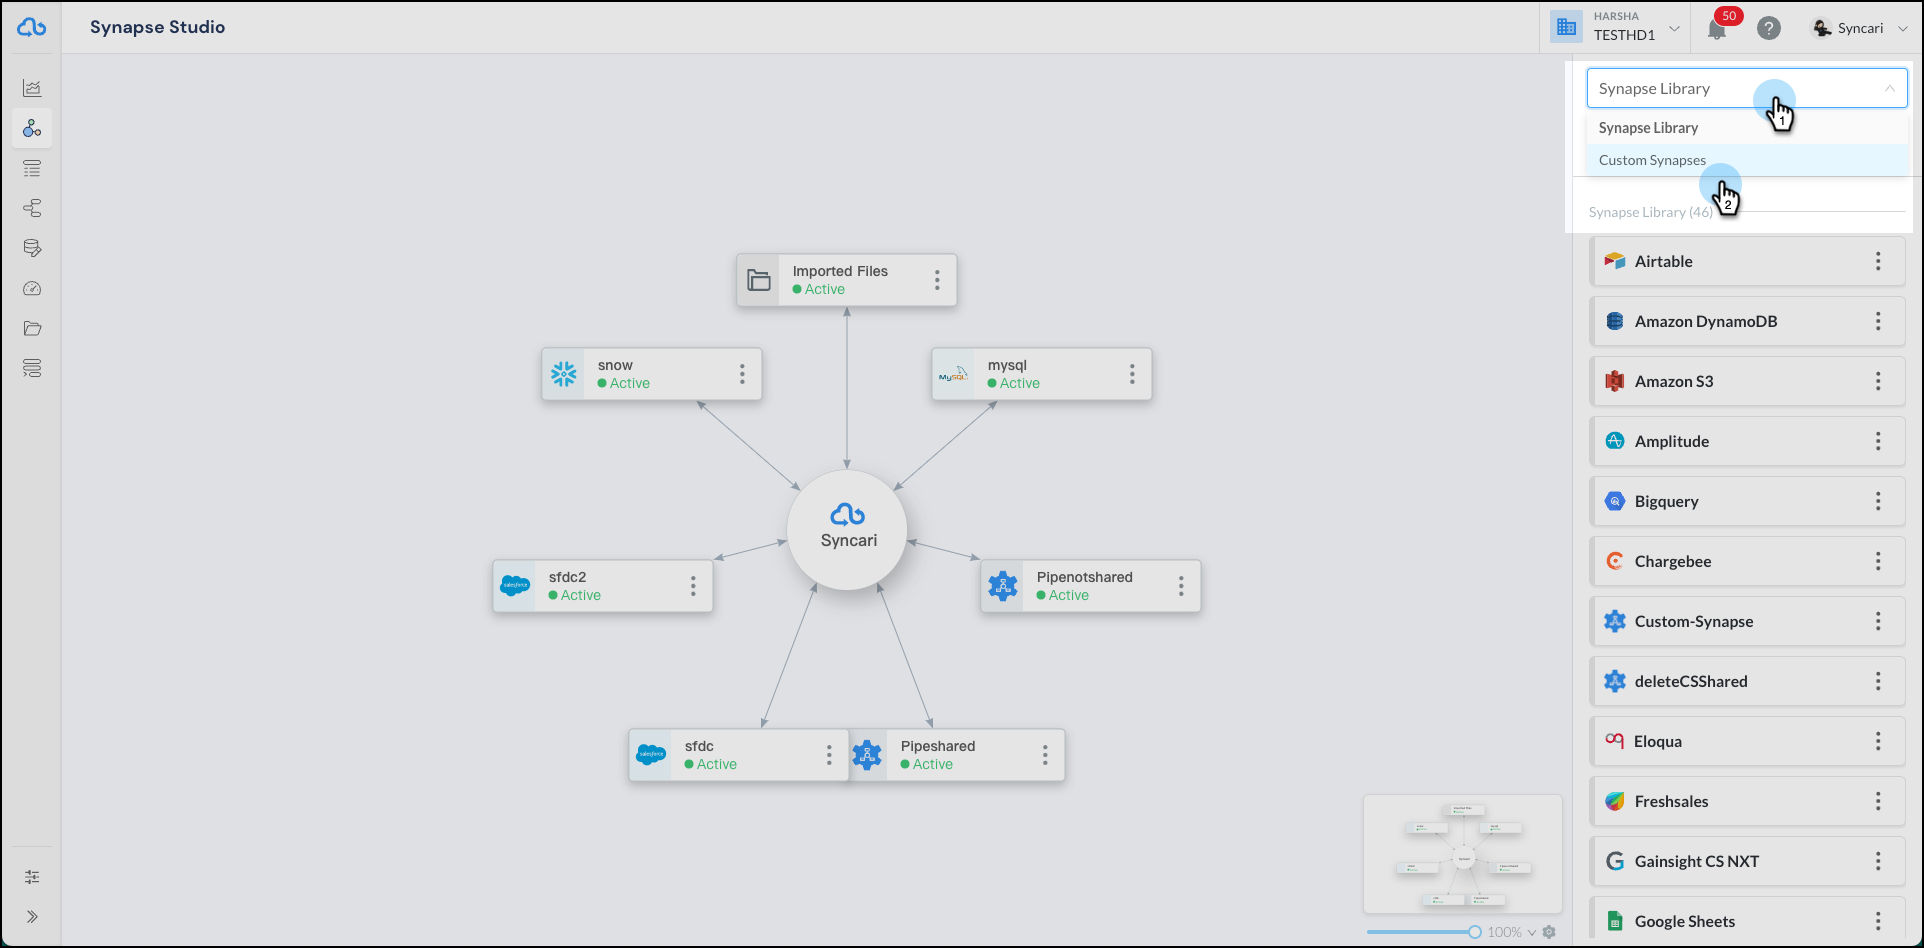Select deleteCSShared in the library list
1924x948 pixels.
pos(1748,681)
